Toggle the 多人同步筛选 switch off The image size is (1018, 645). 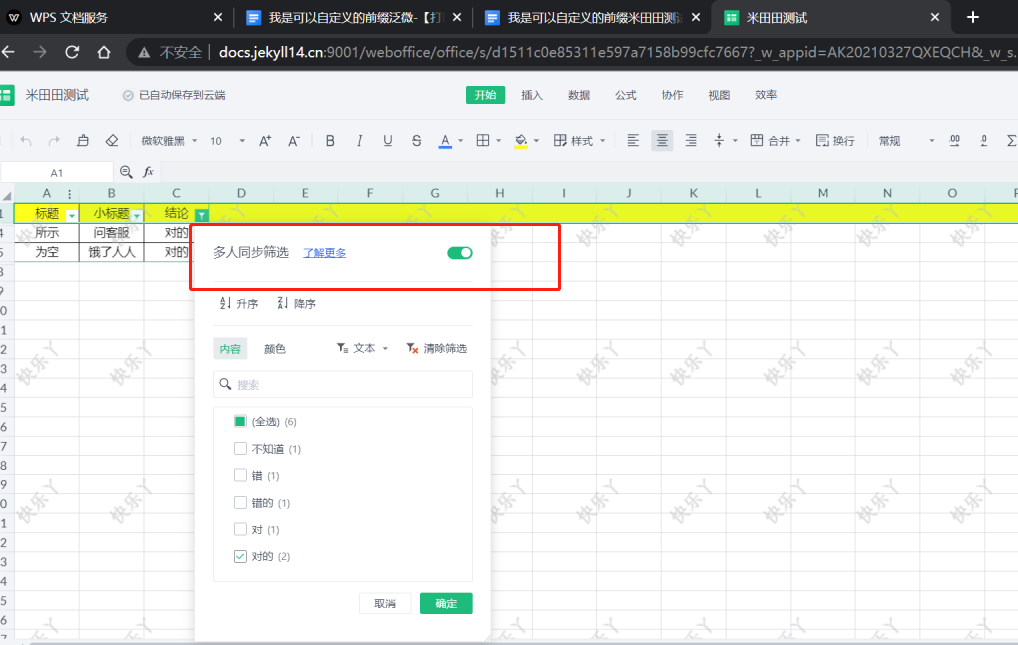[x=460, y=253]
